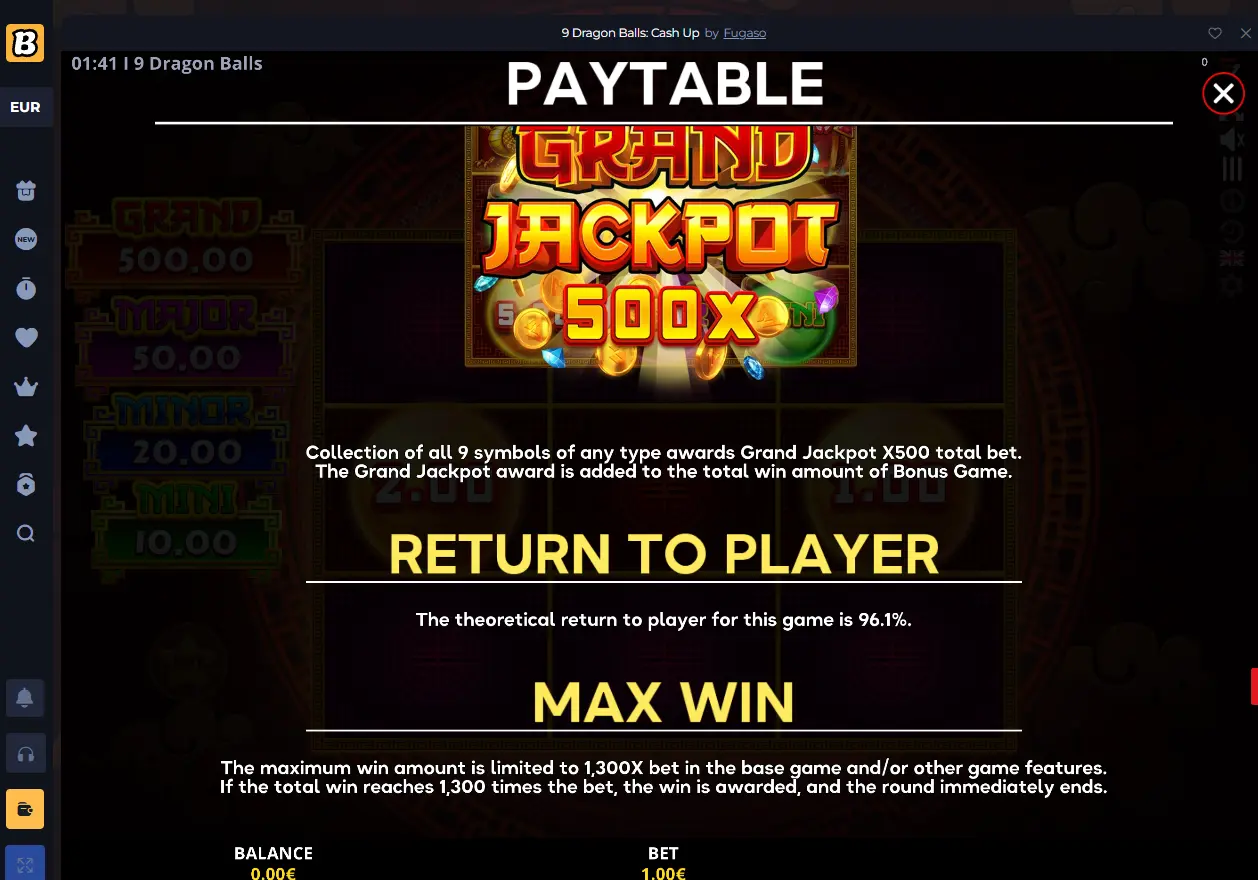Open the stopwatch icon in sidebar
Viewport: 1258px width, 880px height.
click(26, 288)
